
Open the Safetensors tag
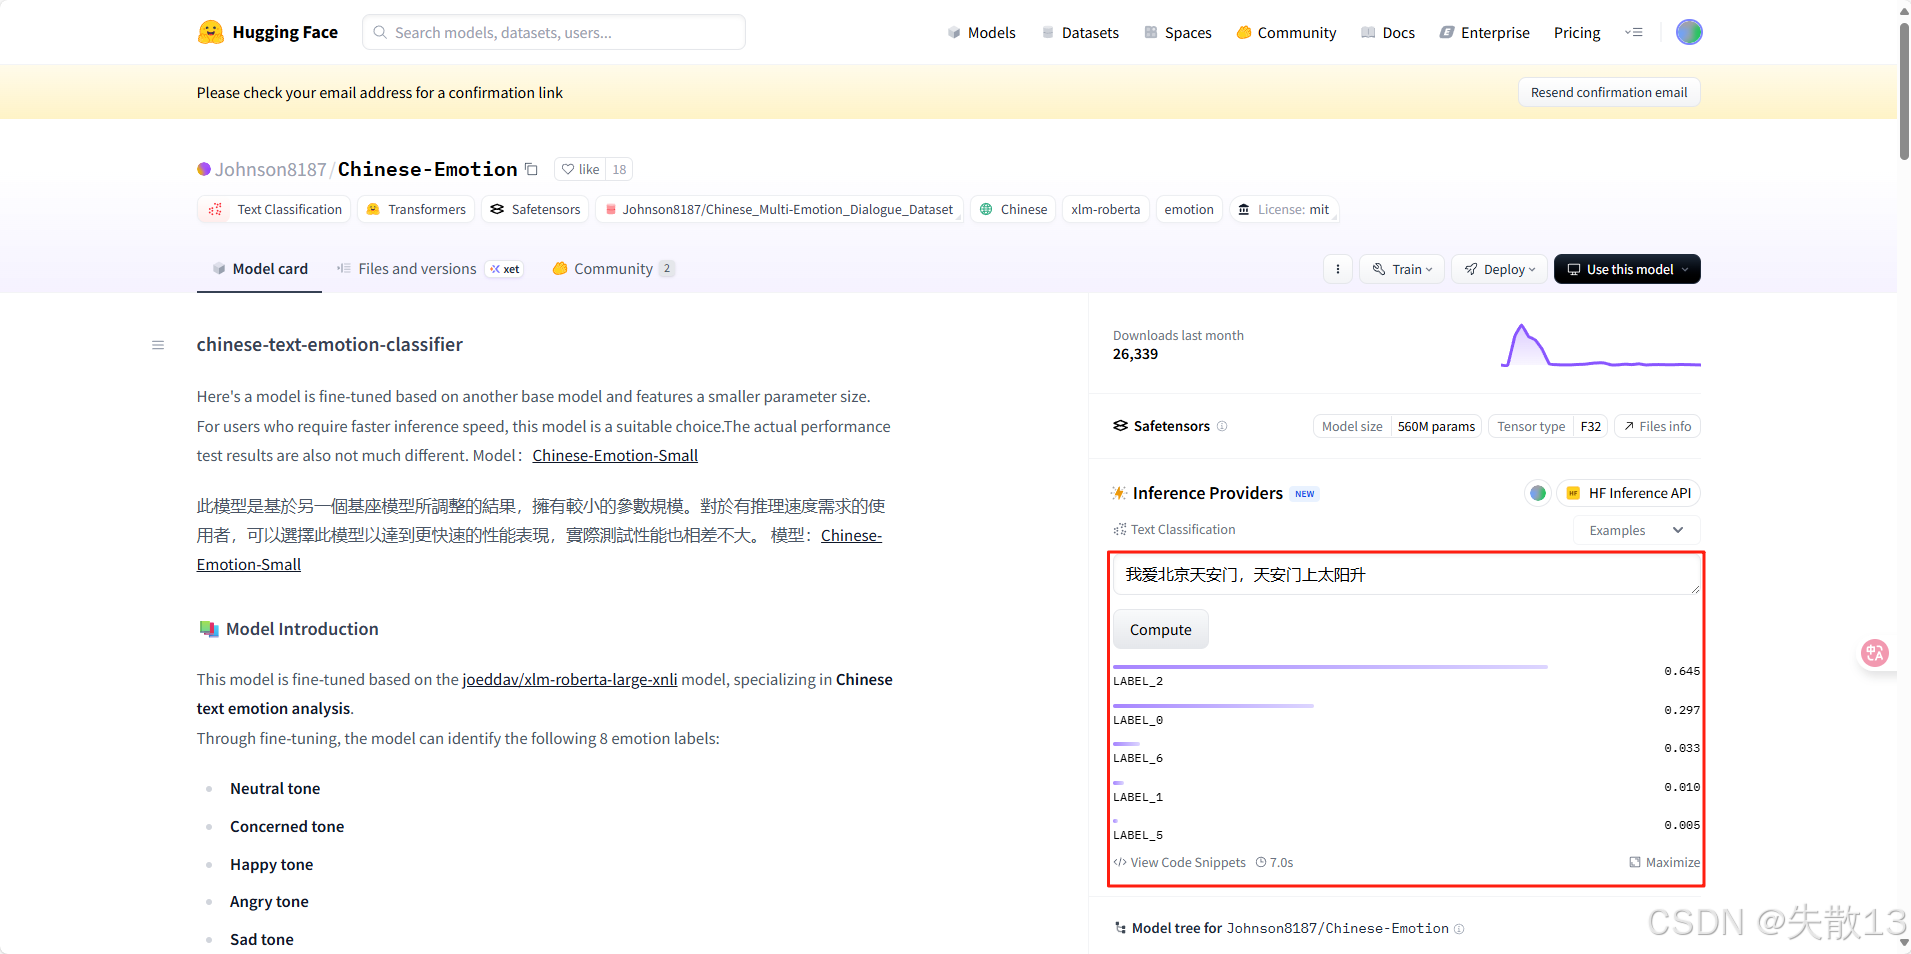[535, 209]
